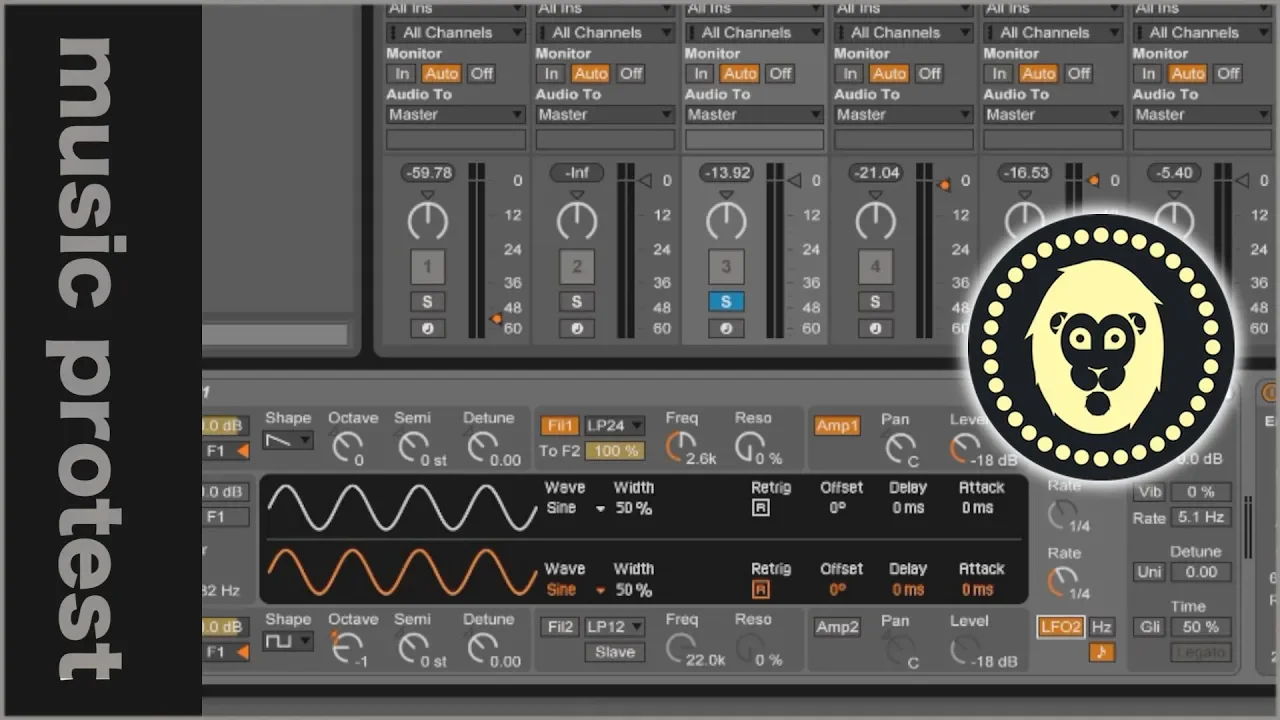
Task: Click the Hz button next to LFO2
Action: point(1101,627)
